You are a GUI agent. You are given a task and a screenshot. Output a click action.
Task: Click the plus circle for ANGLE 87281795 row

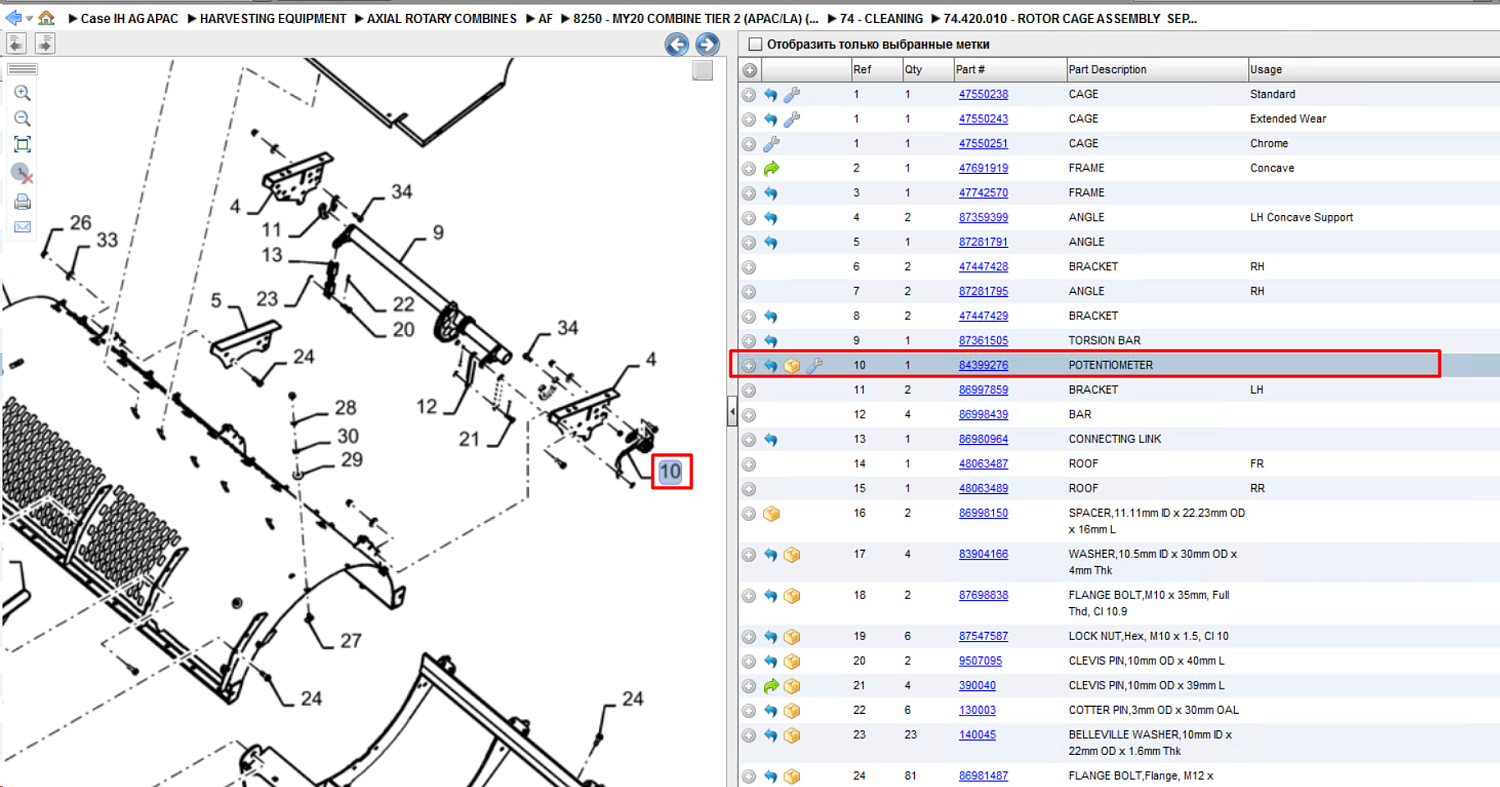tap(749, 292)
